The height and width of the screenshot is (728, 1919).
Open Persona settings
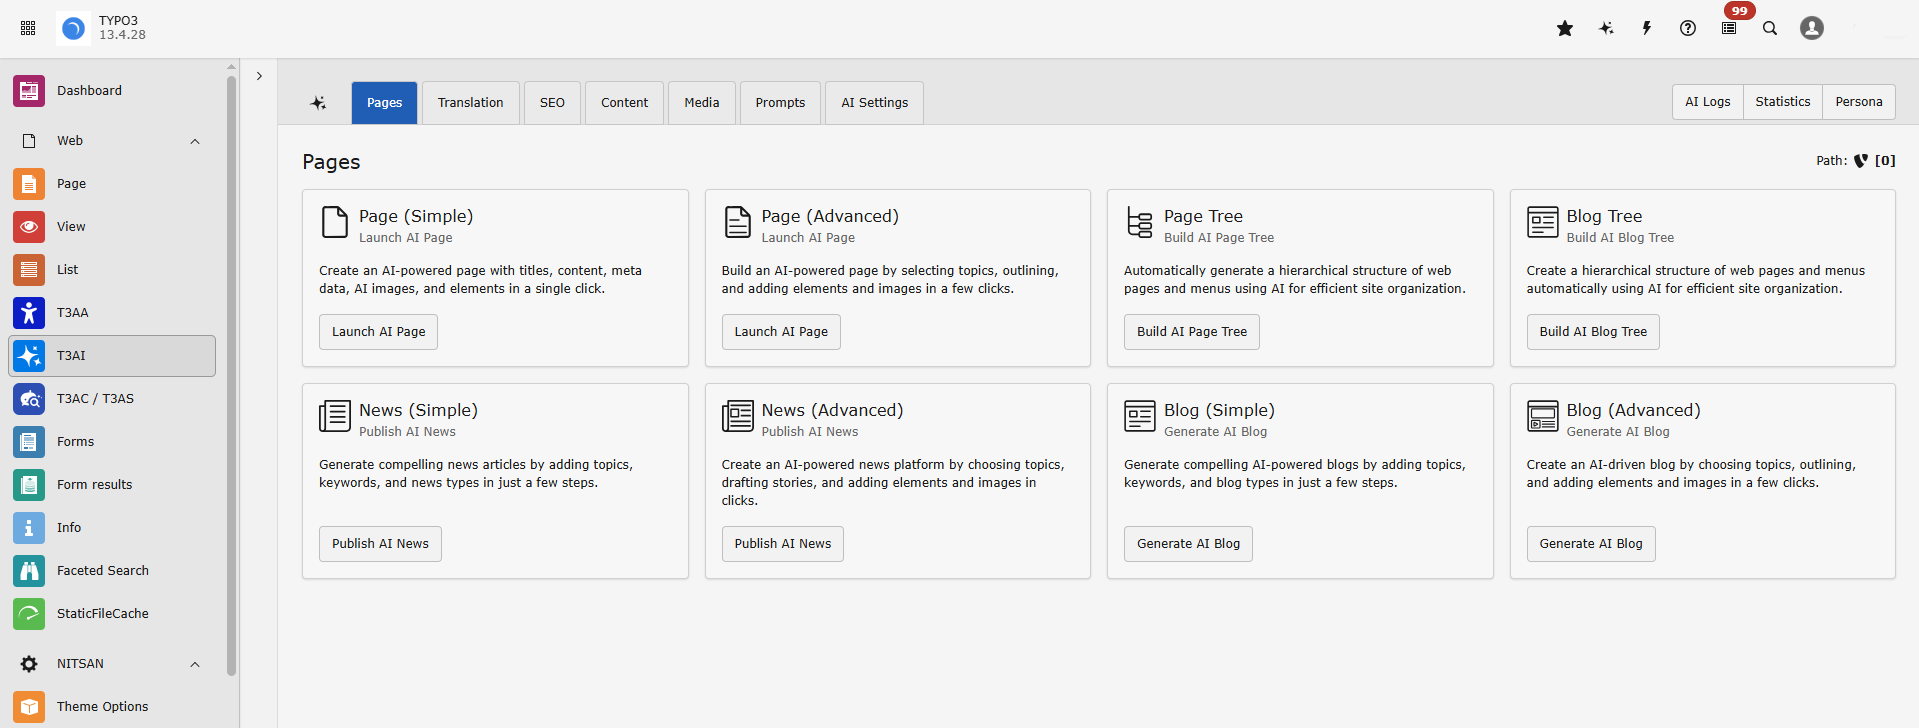point(1859,102)
